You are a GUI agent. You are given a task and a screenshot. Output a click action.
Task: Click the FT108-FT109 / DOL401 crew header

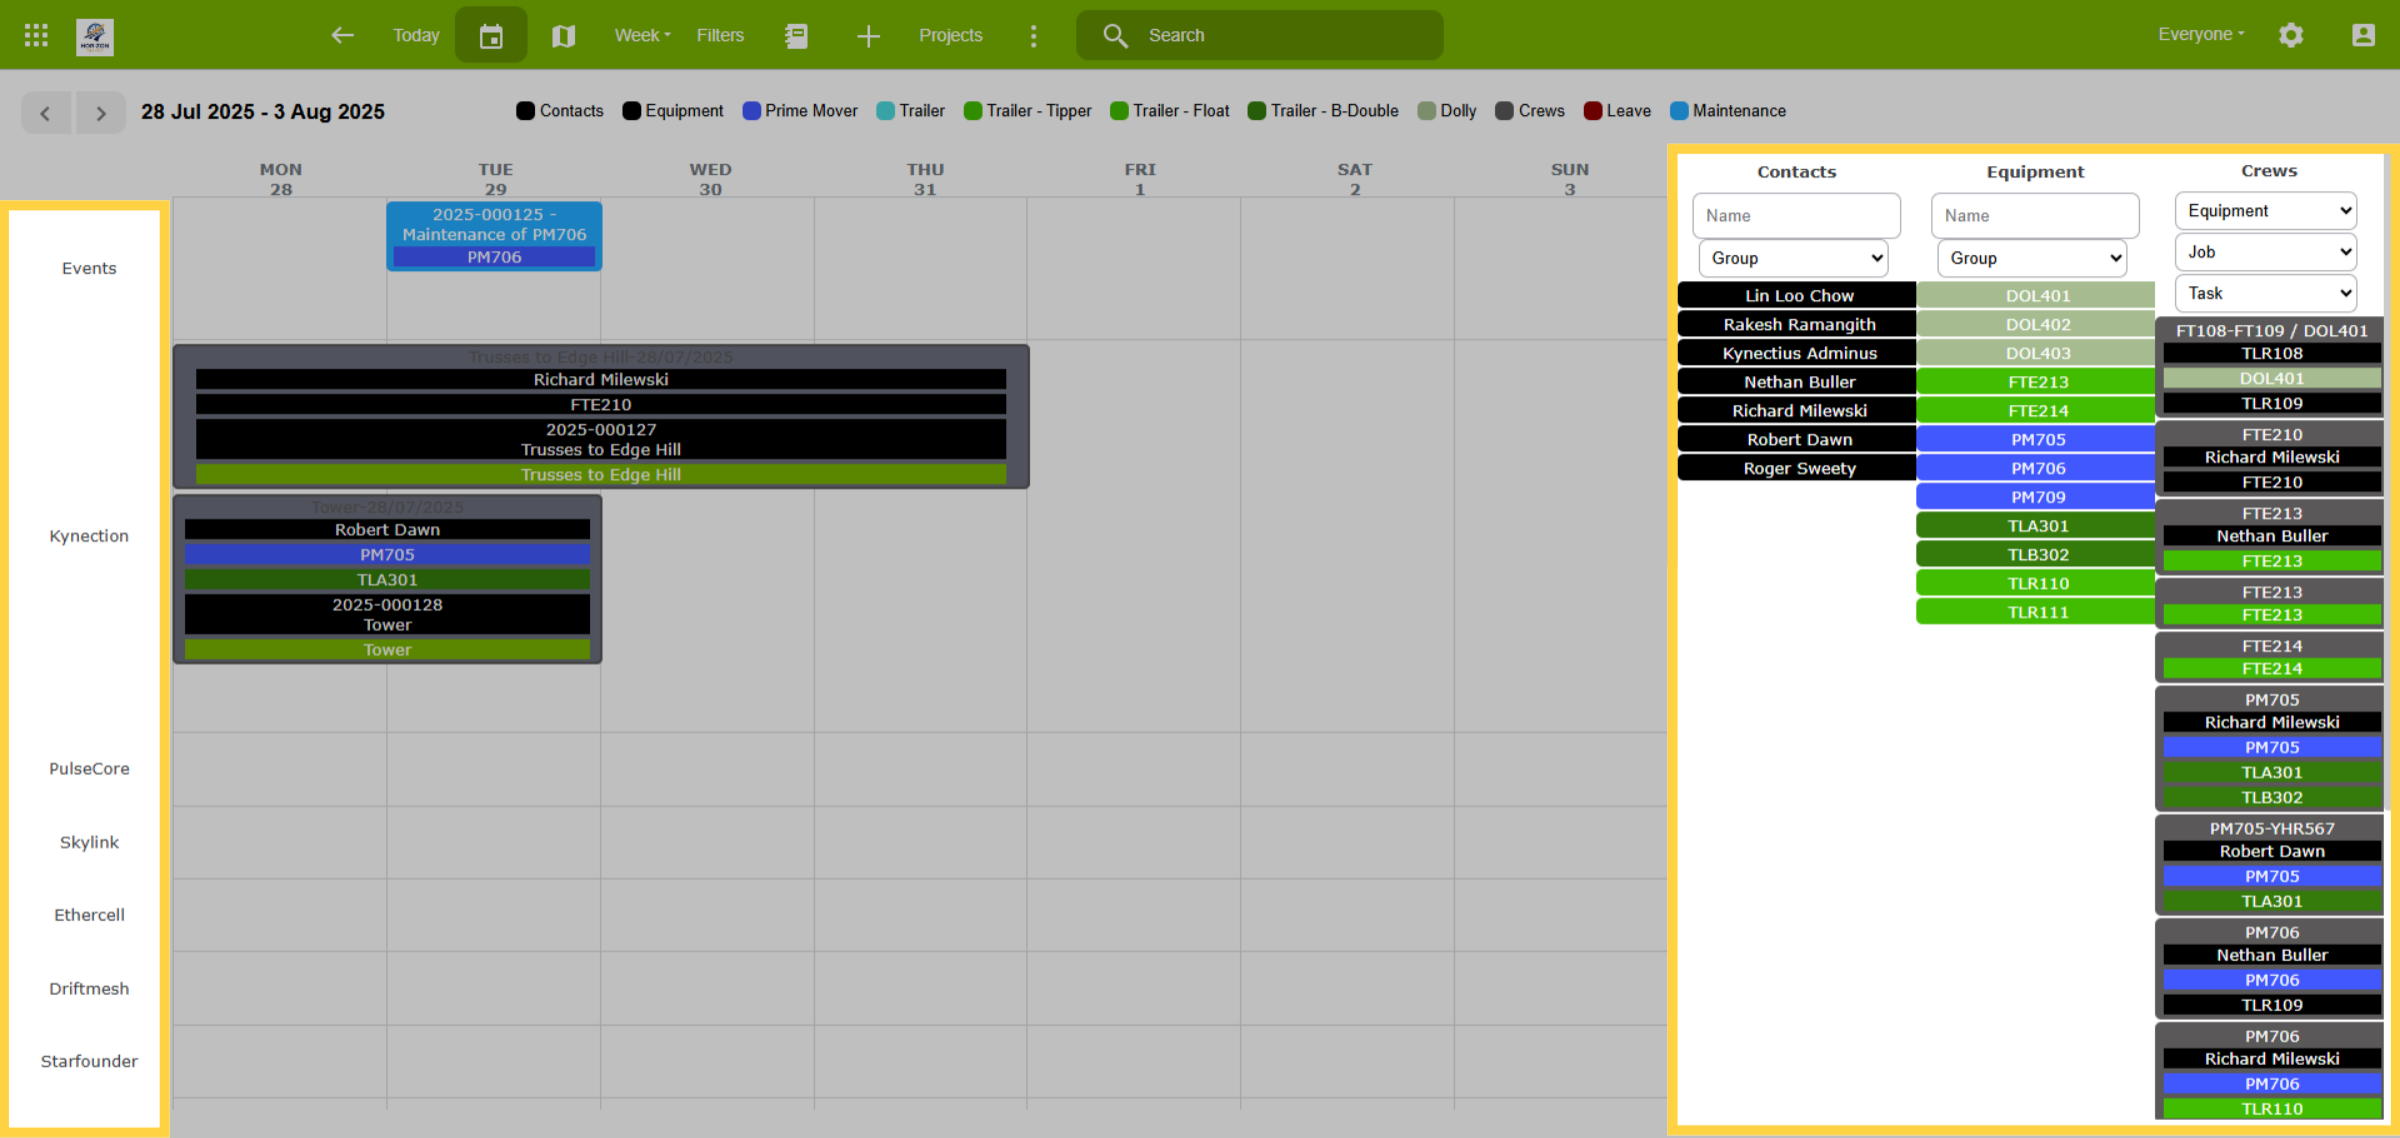(2271, 331)
